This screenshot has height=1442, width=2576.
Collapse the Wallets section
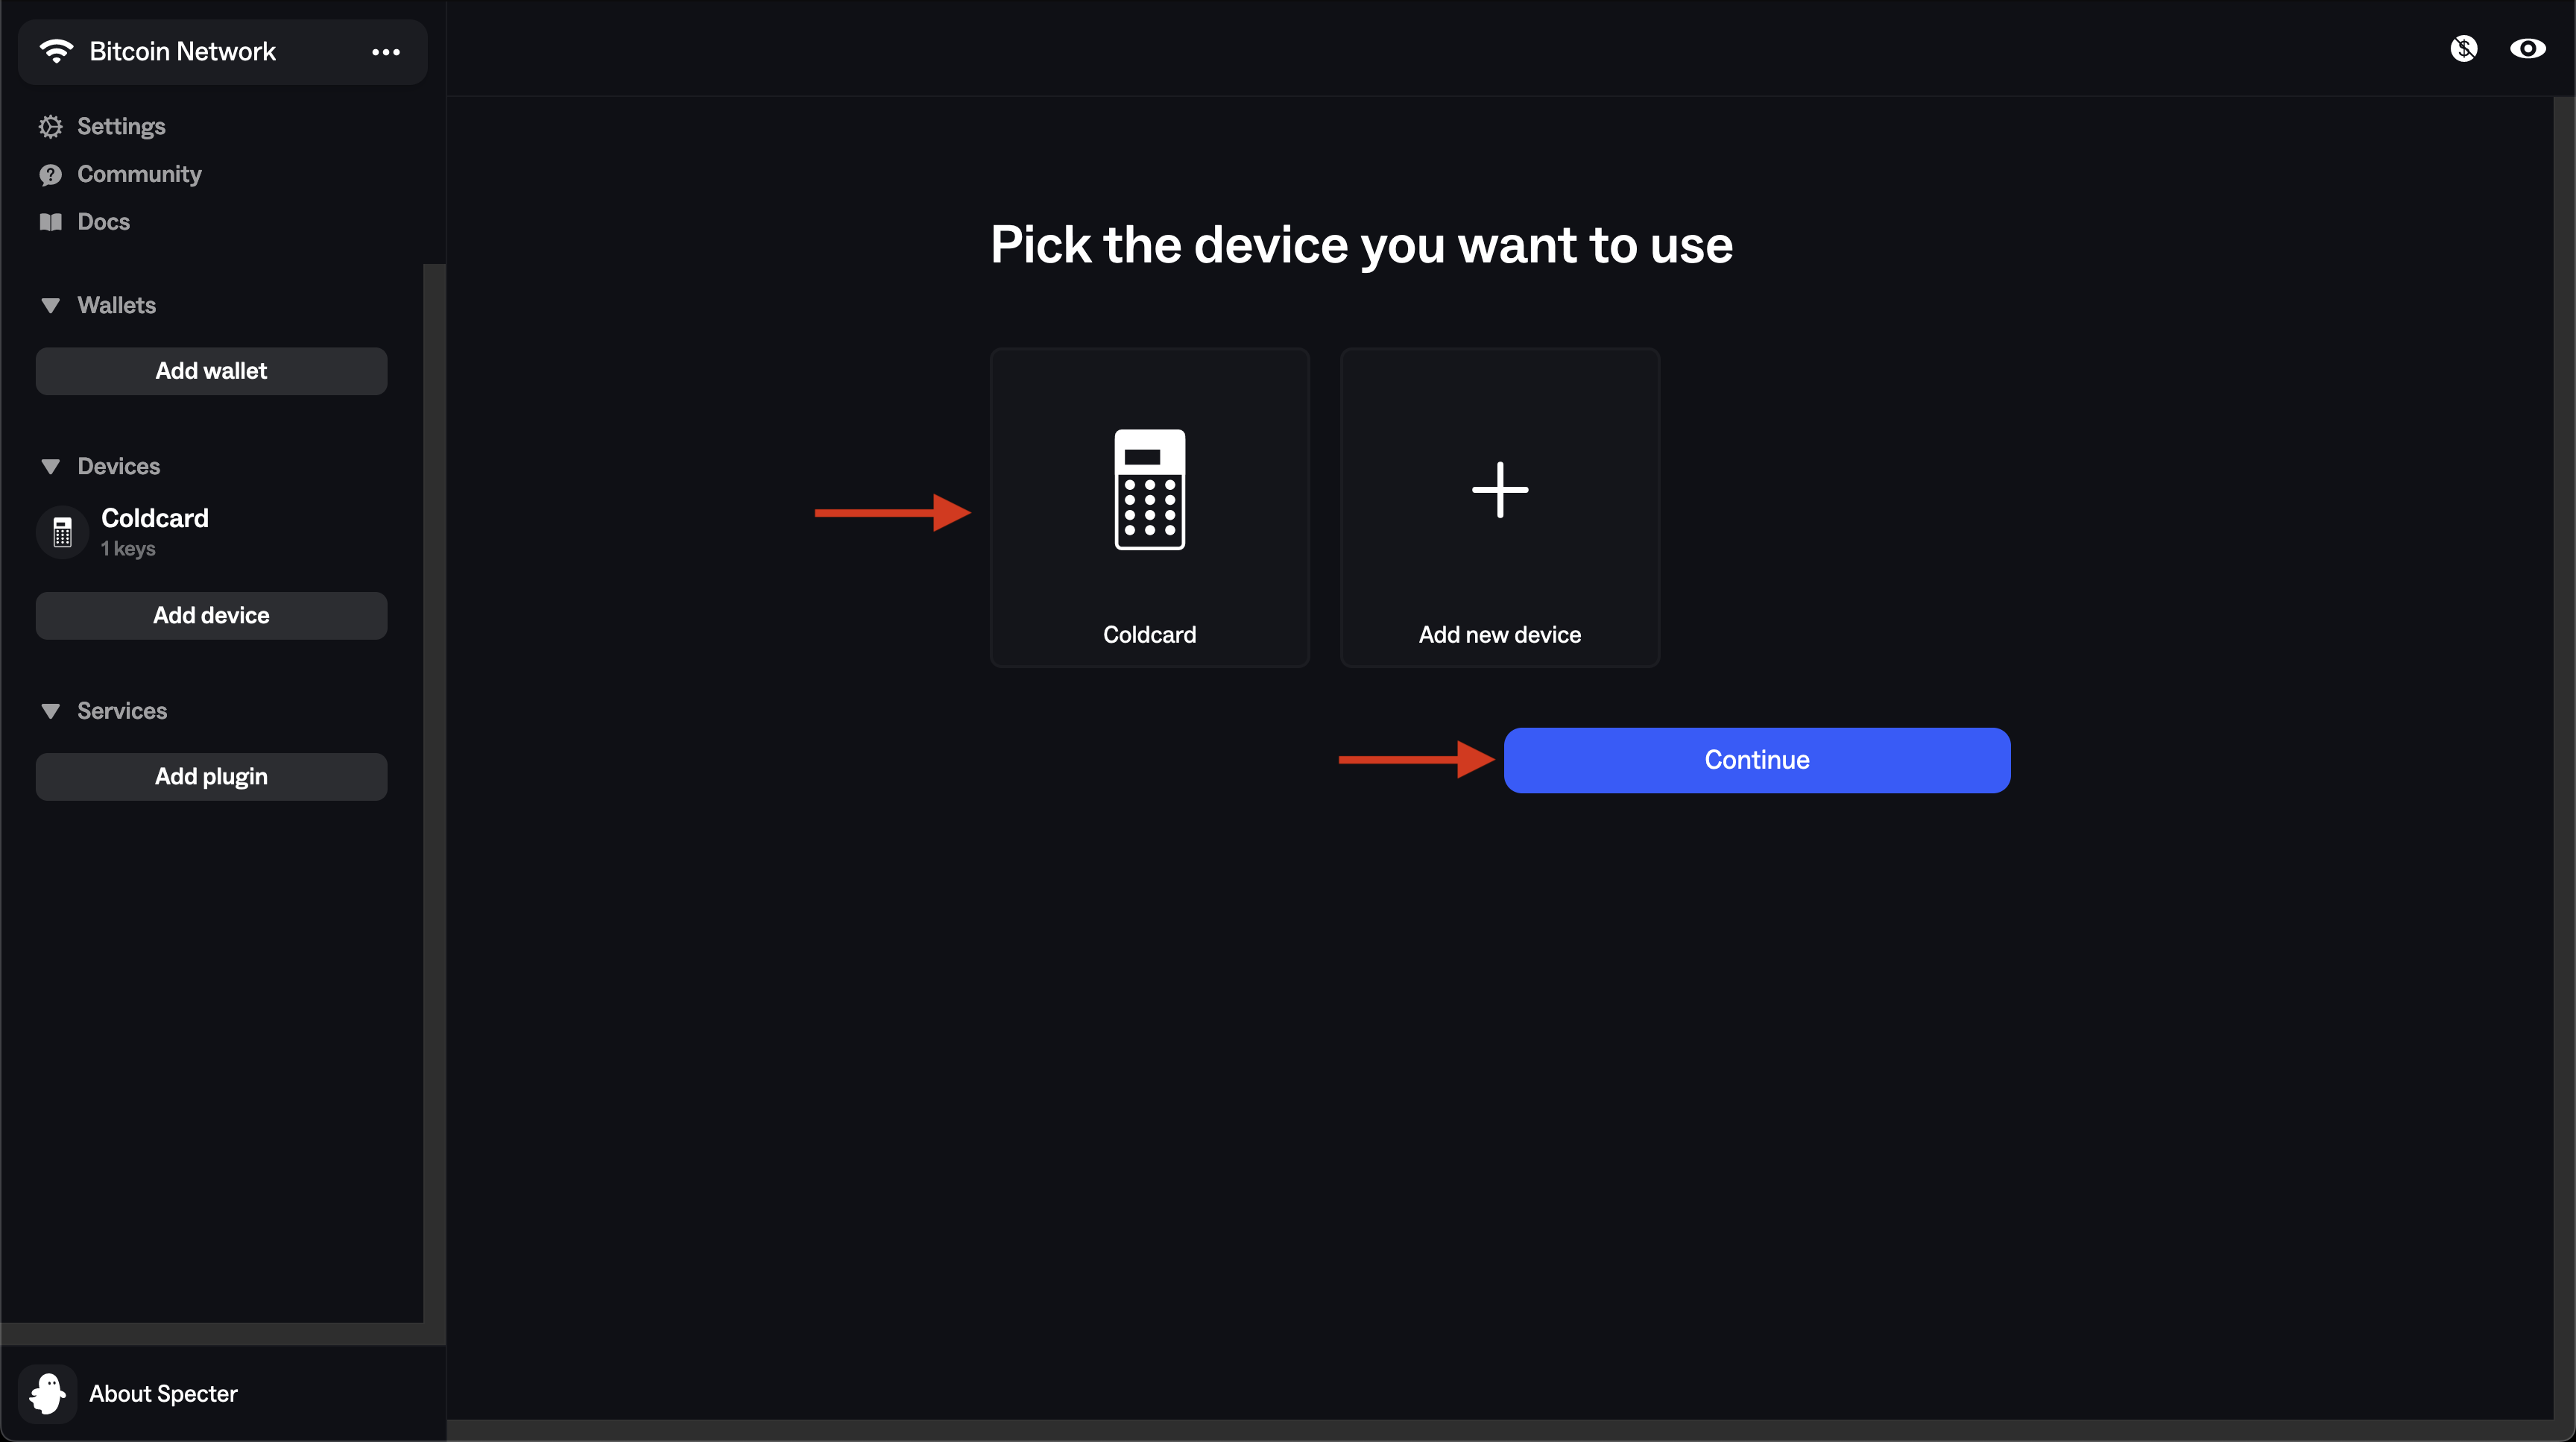(50, 305)
